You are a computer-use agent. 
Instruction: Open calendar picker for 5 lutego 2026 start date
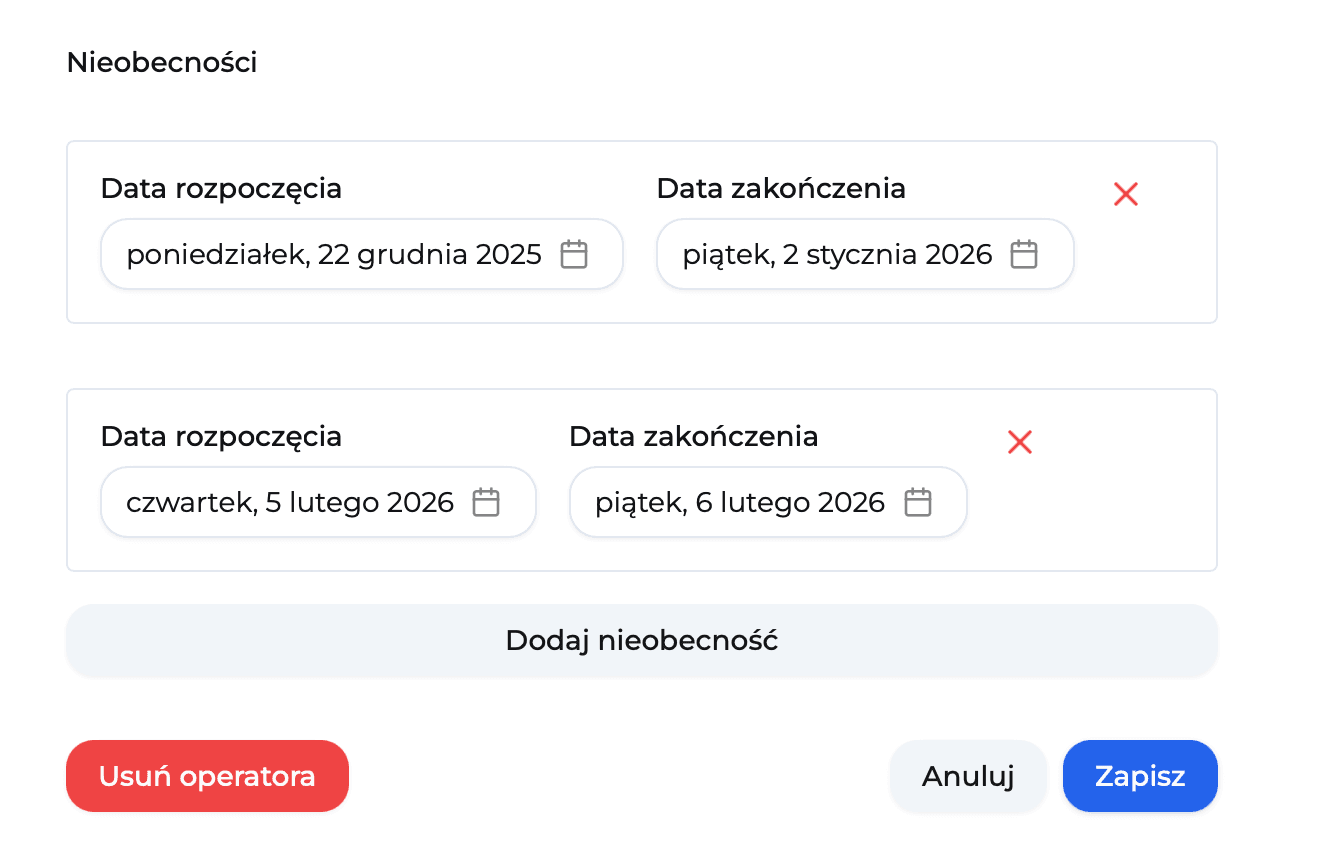point(487,502)
